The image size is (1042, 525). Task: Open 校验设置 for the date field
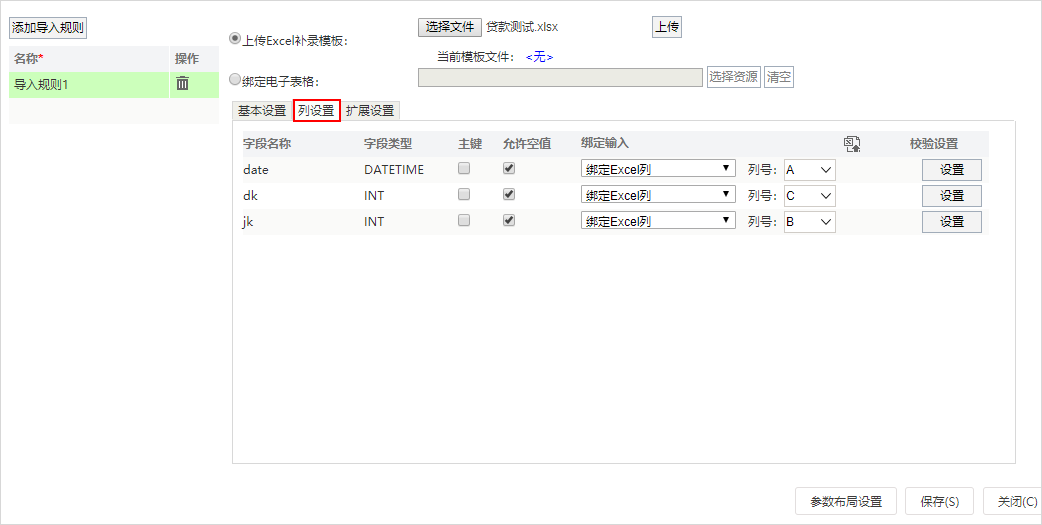click(952, 169)
